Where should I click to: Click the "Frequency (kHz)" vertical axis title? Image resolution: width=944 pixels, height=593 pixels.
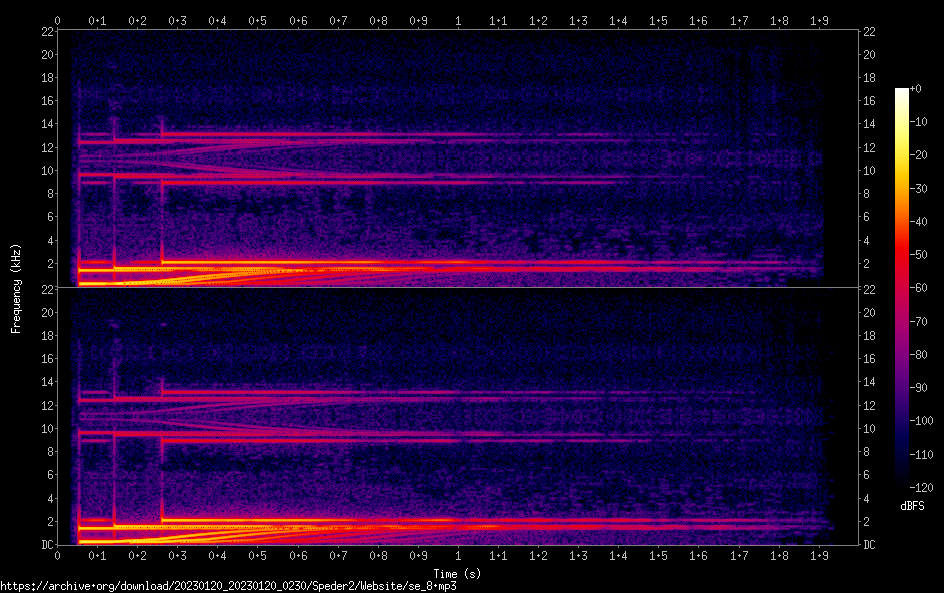(x=16, y=288)
